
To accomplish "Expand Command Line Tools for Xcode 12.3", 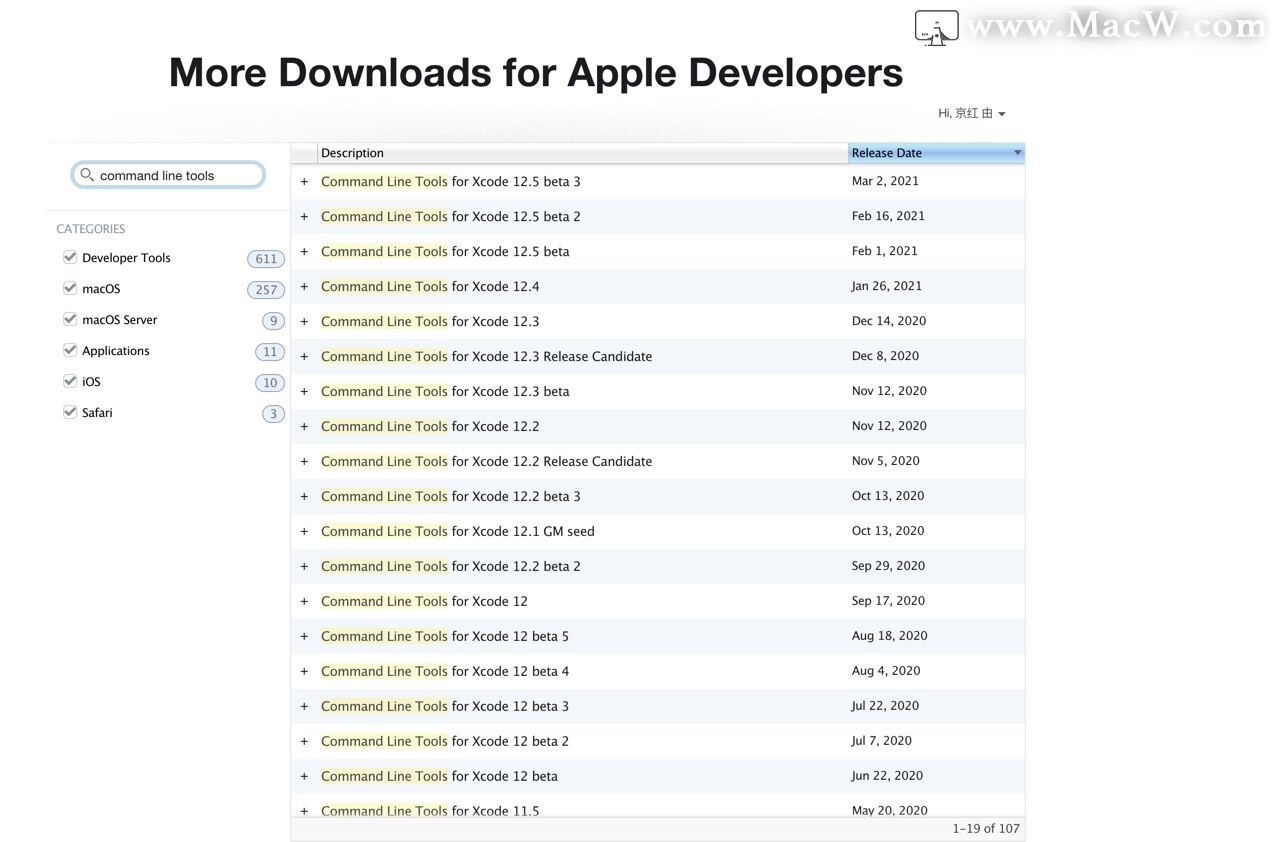I will (x=304, y=322).
